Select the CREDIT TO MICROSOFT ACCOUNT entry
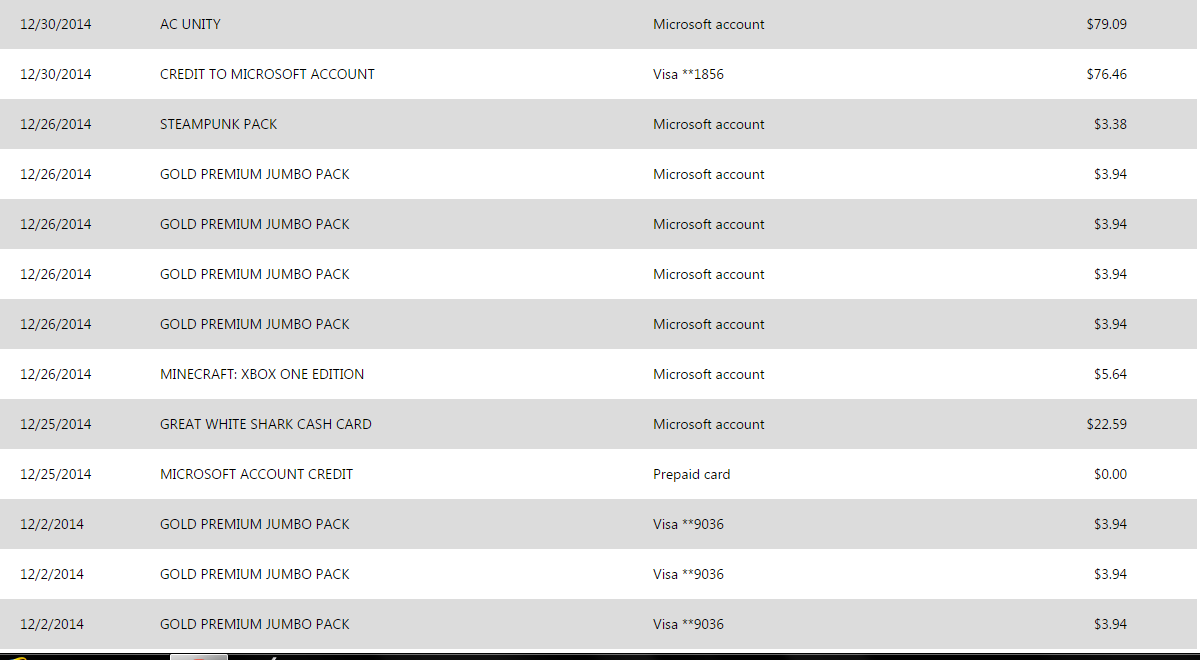Viewport: 1200px width, 660px height. click(x=267, y=74)
